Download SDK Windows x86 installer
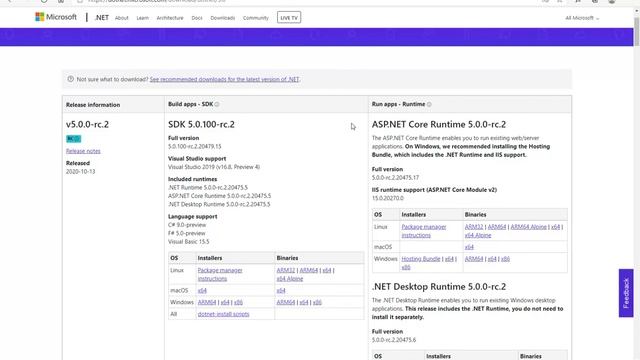This screenshot has width=640, height=360. [x=238, y=302]
